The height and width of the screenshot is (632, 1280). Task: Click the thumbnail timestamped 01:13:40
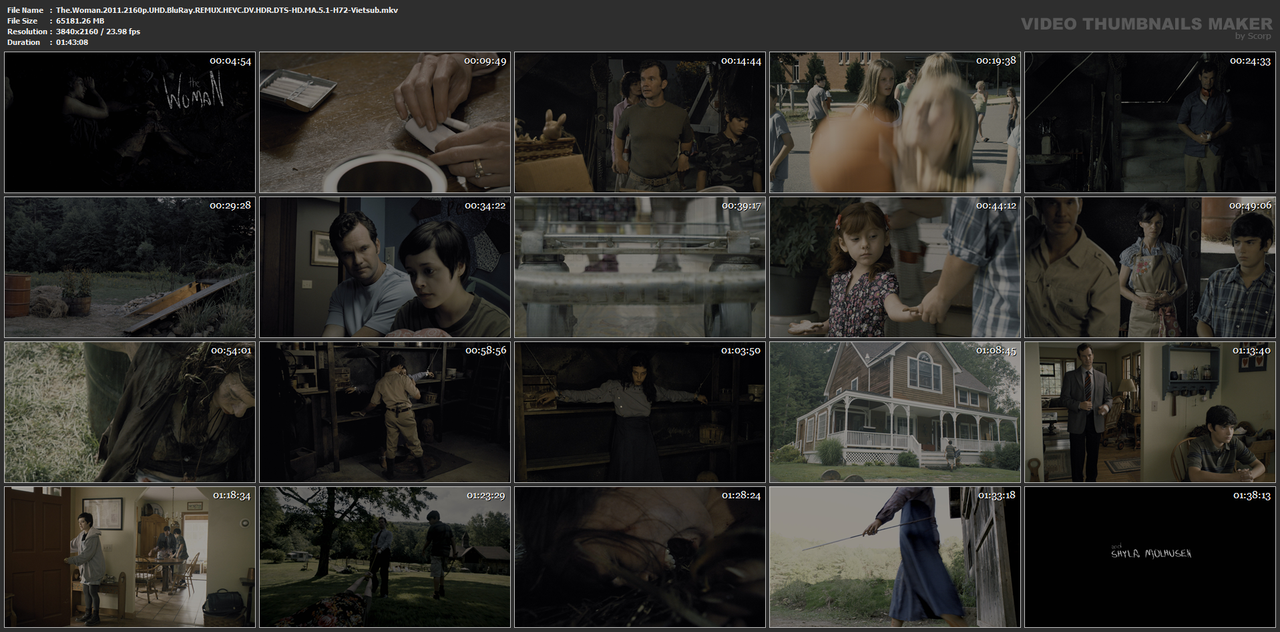tap(1150, 412)
